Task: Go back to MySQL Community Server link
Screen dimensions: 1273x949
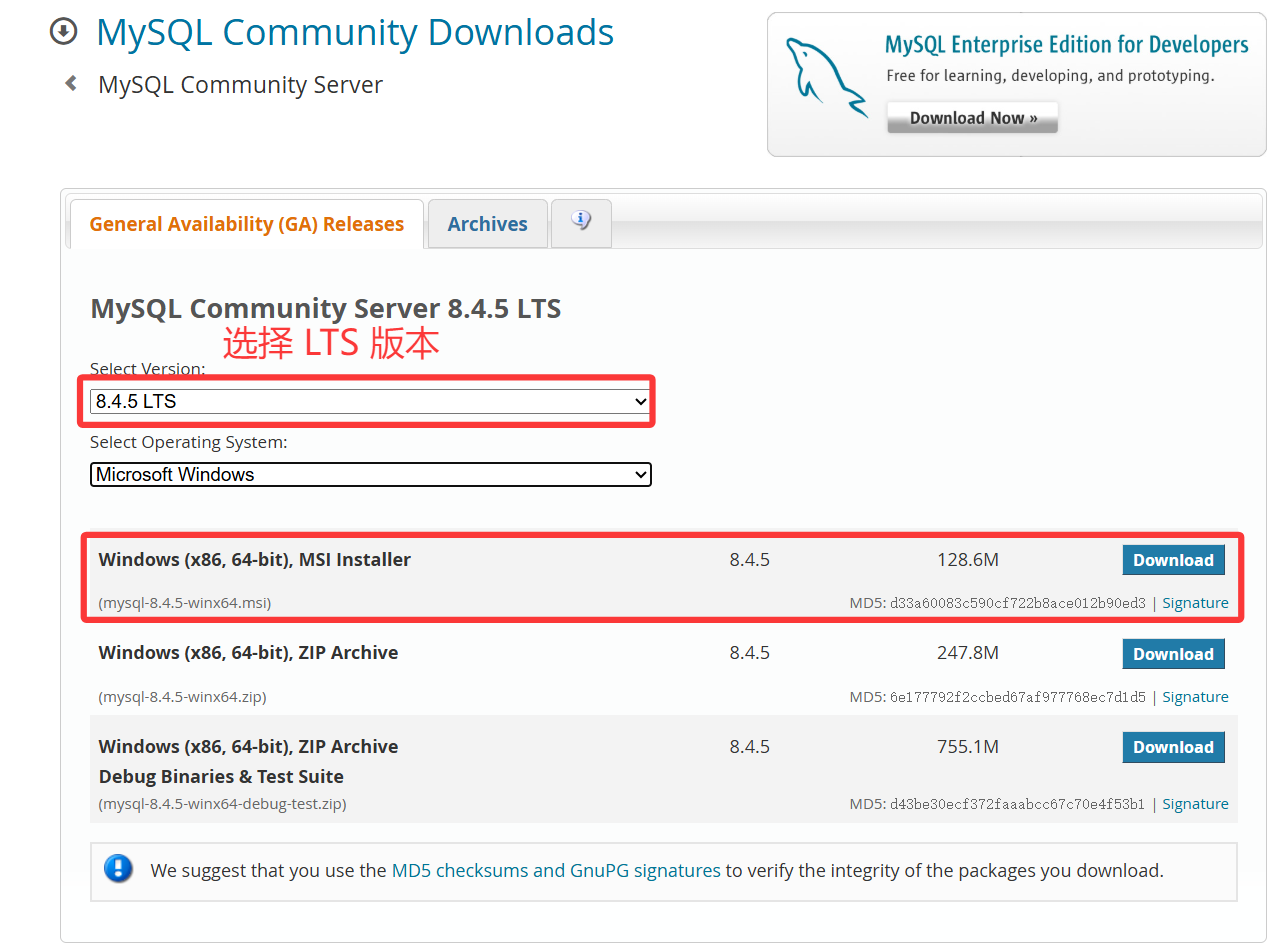Action: coord(240,85)
